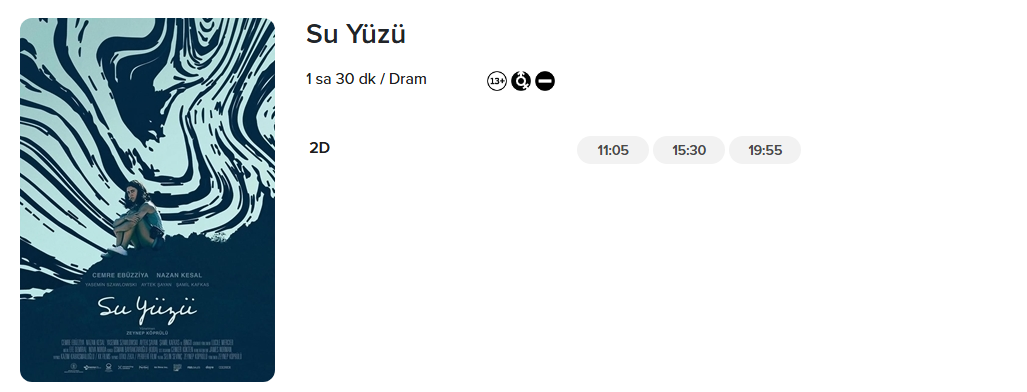Choose the 15:30 screening time
This screenshot has width=1027, height=392.
coord(688,150)
